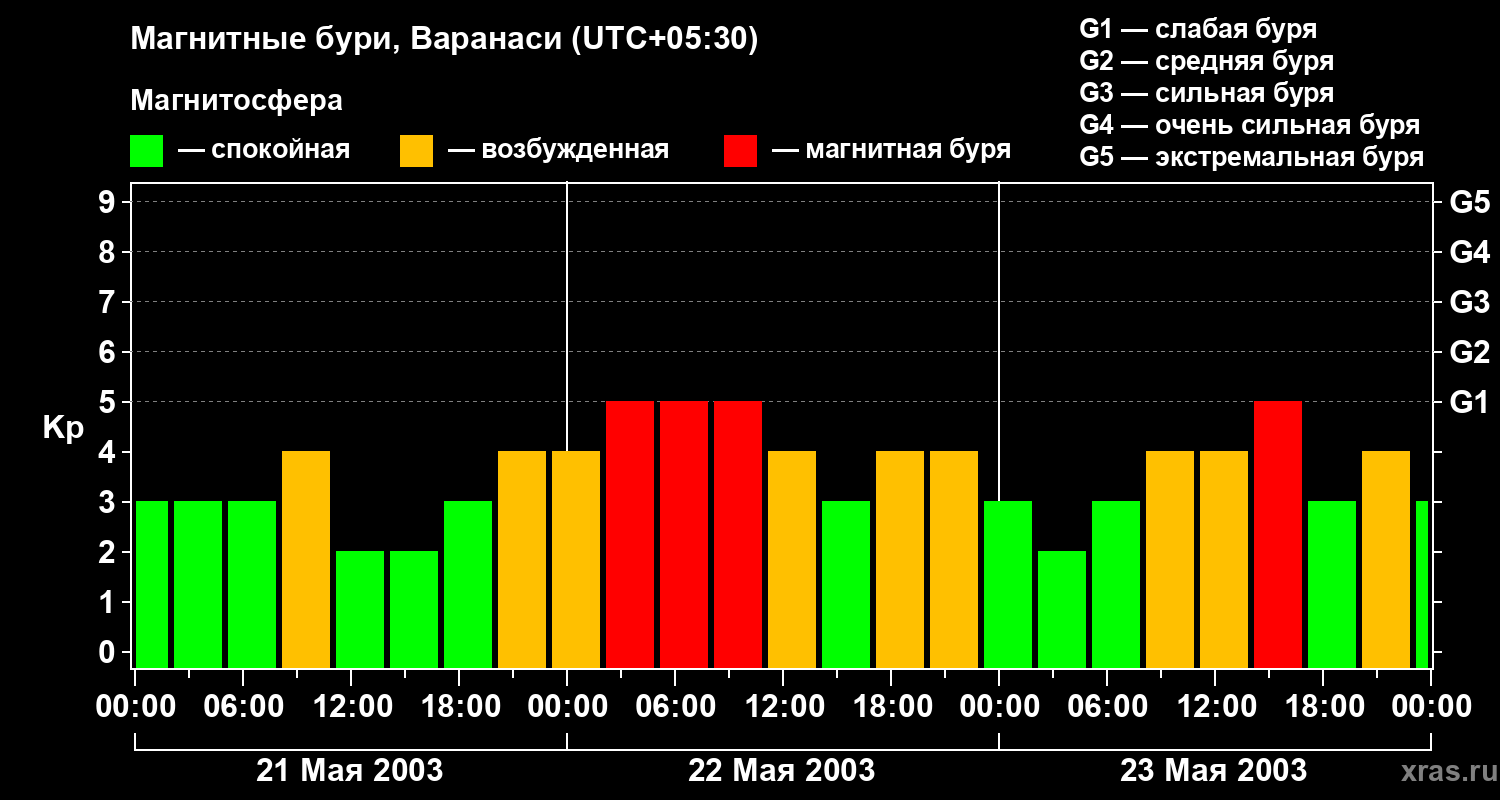Click the green Kp 3 bar before 18:00 on 22 May
The width and height of the screenshot is (1500, 800).
(846, 584)
